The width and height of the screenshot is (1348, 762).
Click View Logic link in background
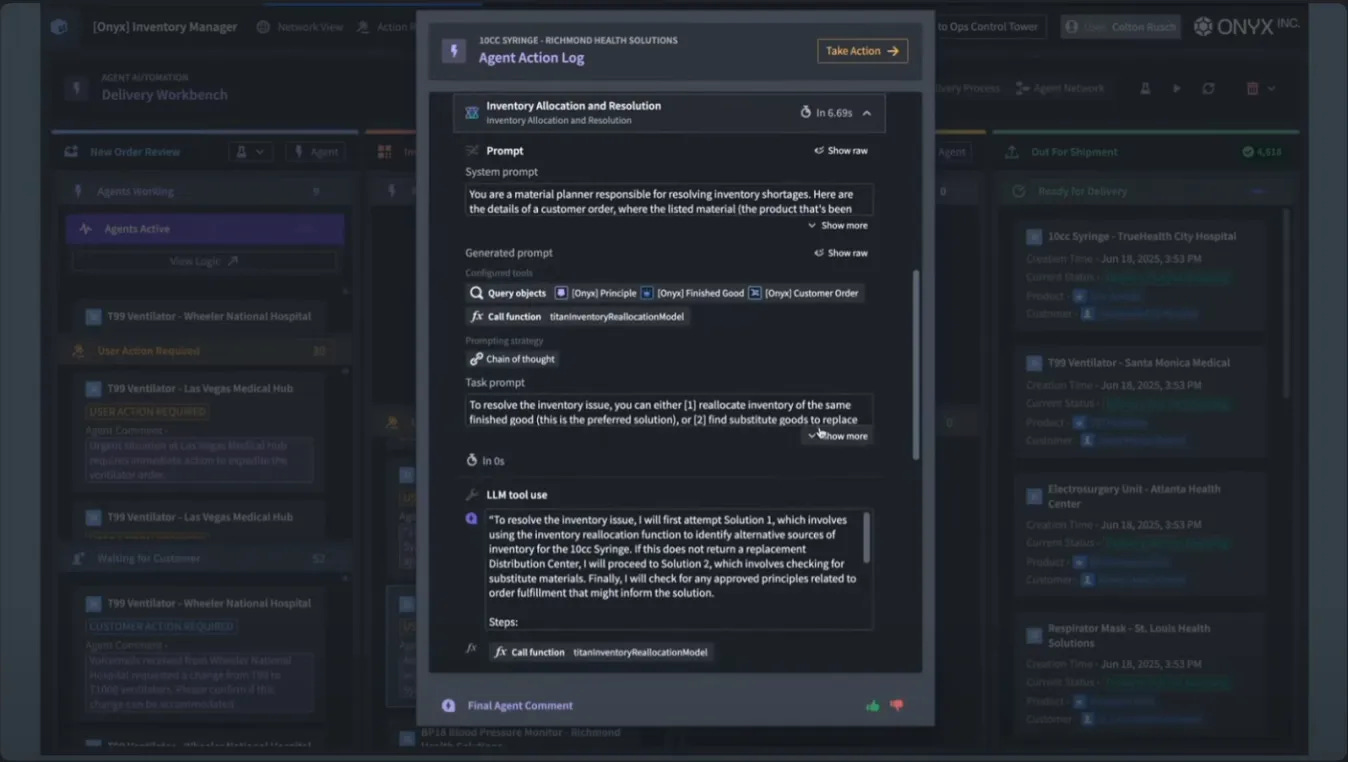click(x=204, y=261)
